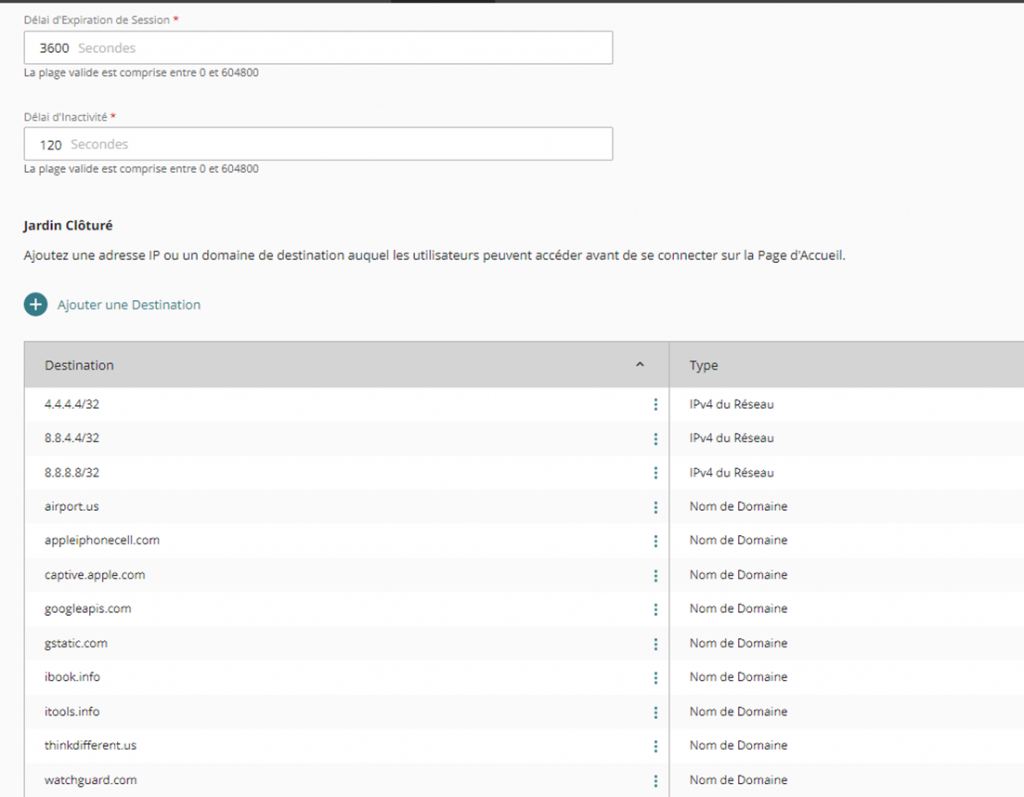Open three-dot menu for 8.8.4.4/32
Screen dimensions: 1024x797
(x=655, y=439)
